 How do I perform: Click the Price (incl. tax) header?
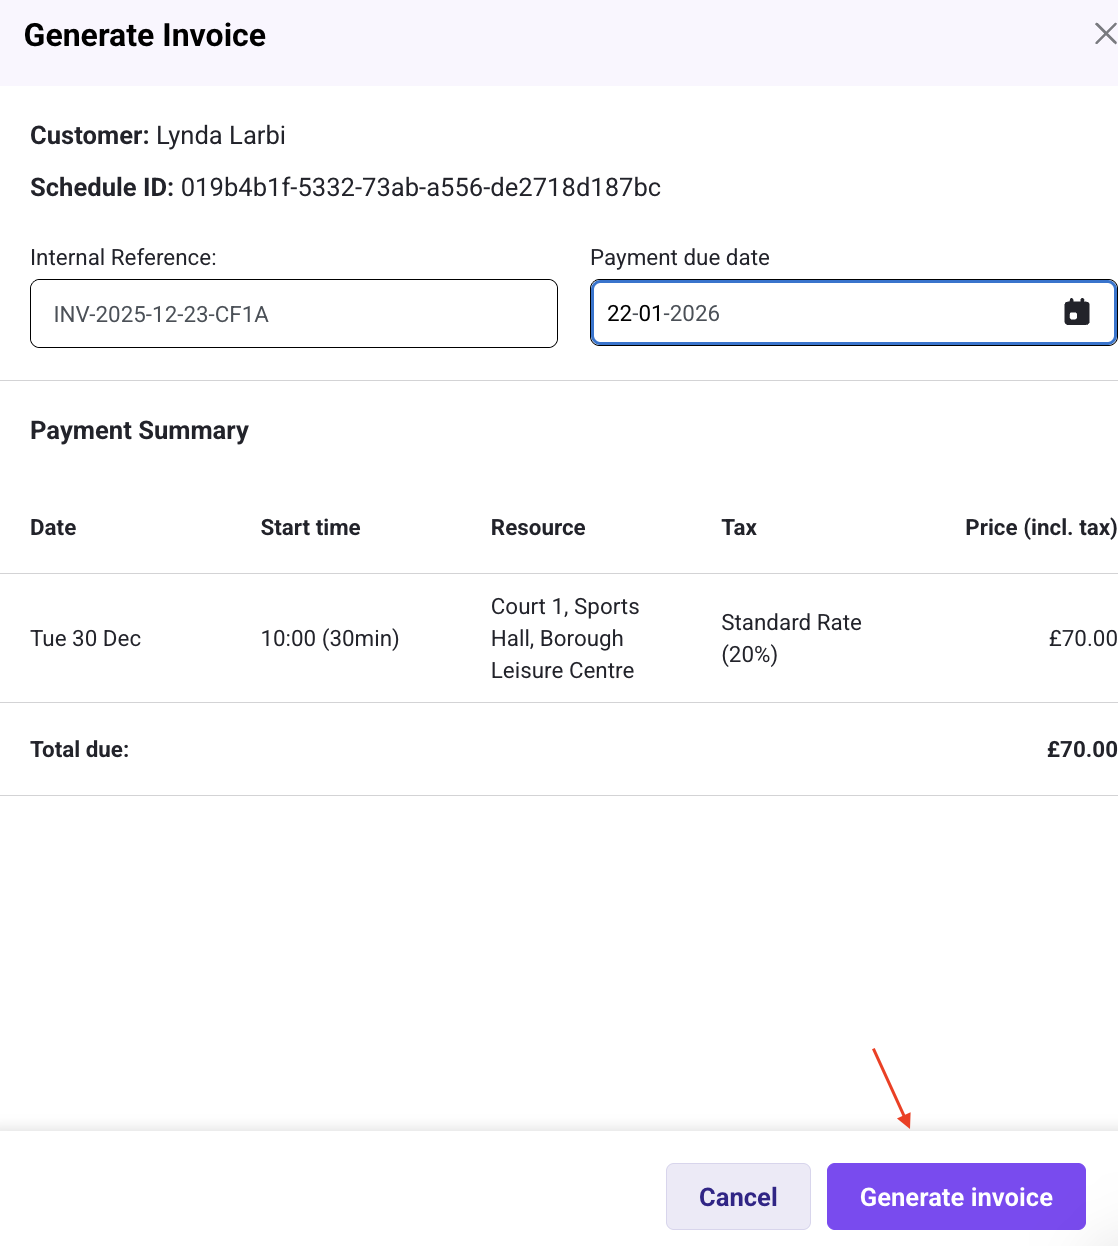point(1040,527)
